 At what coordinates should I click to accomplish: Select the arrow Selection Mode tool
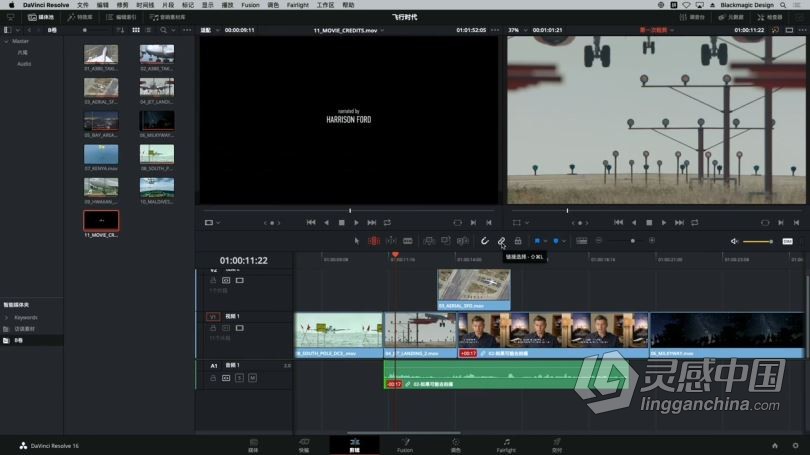356,241
